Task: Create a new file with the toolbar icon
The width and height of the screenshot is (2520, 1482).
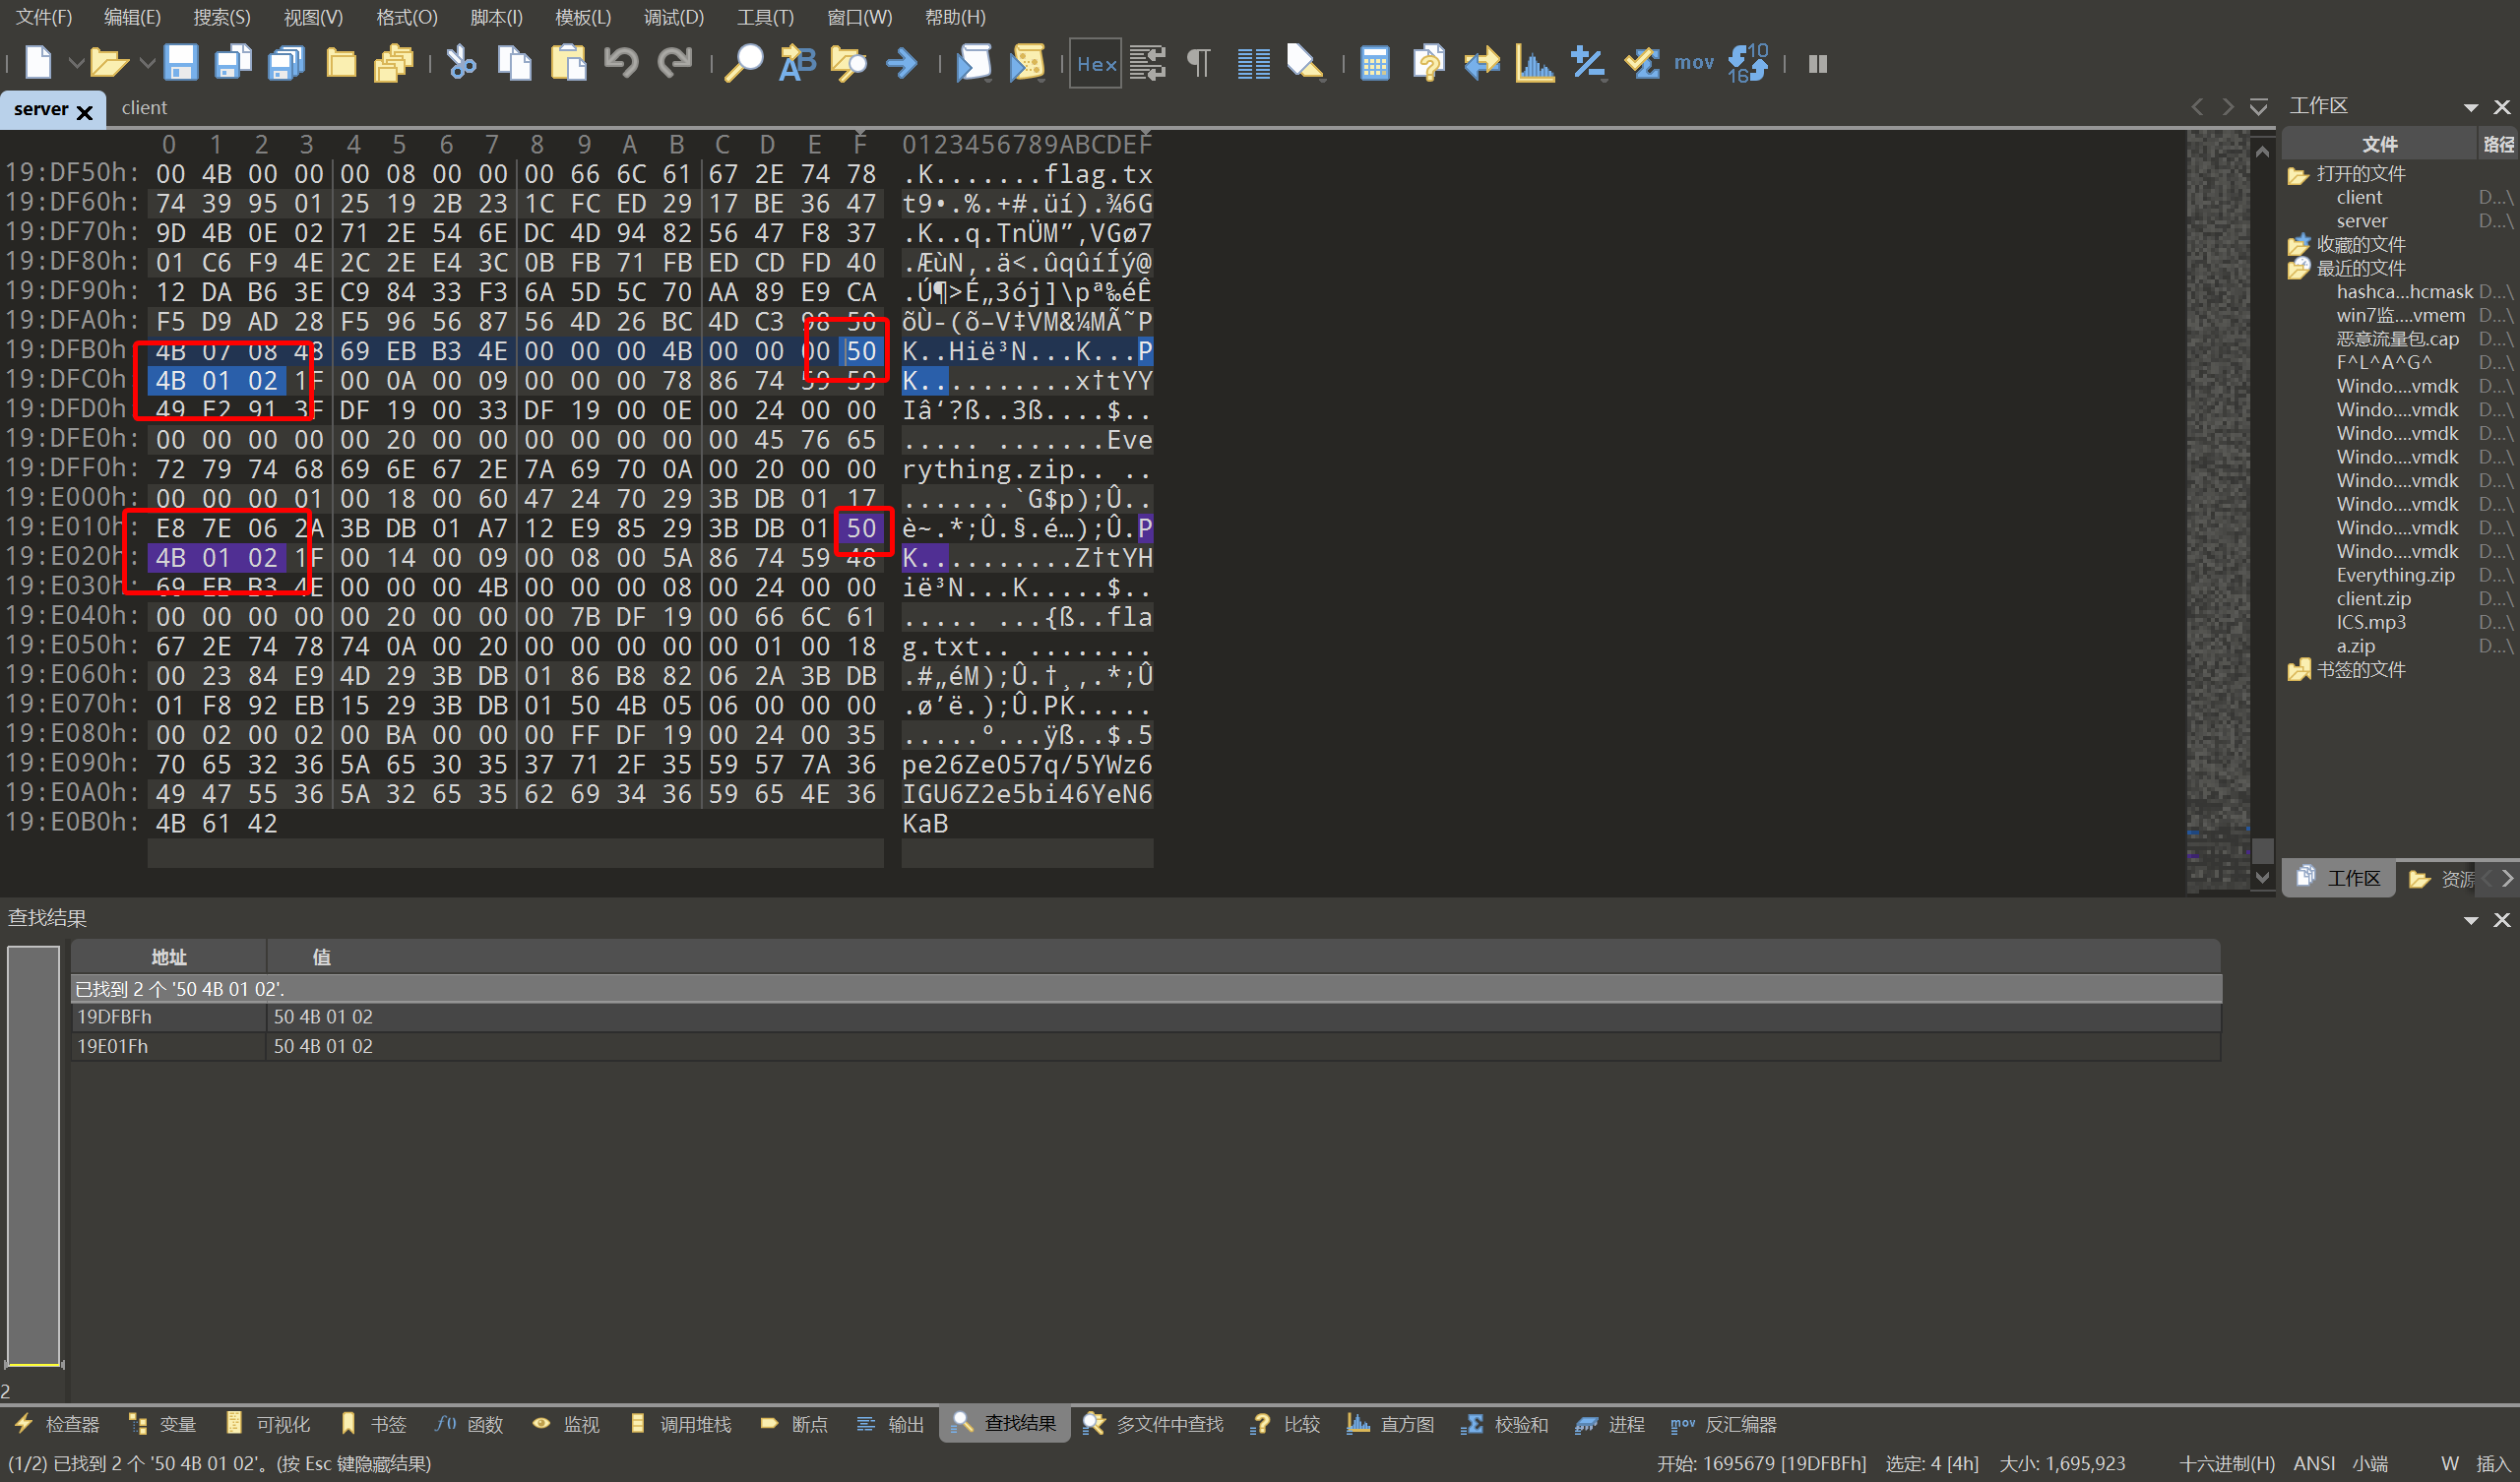Action: 39,63
